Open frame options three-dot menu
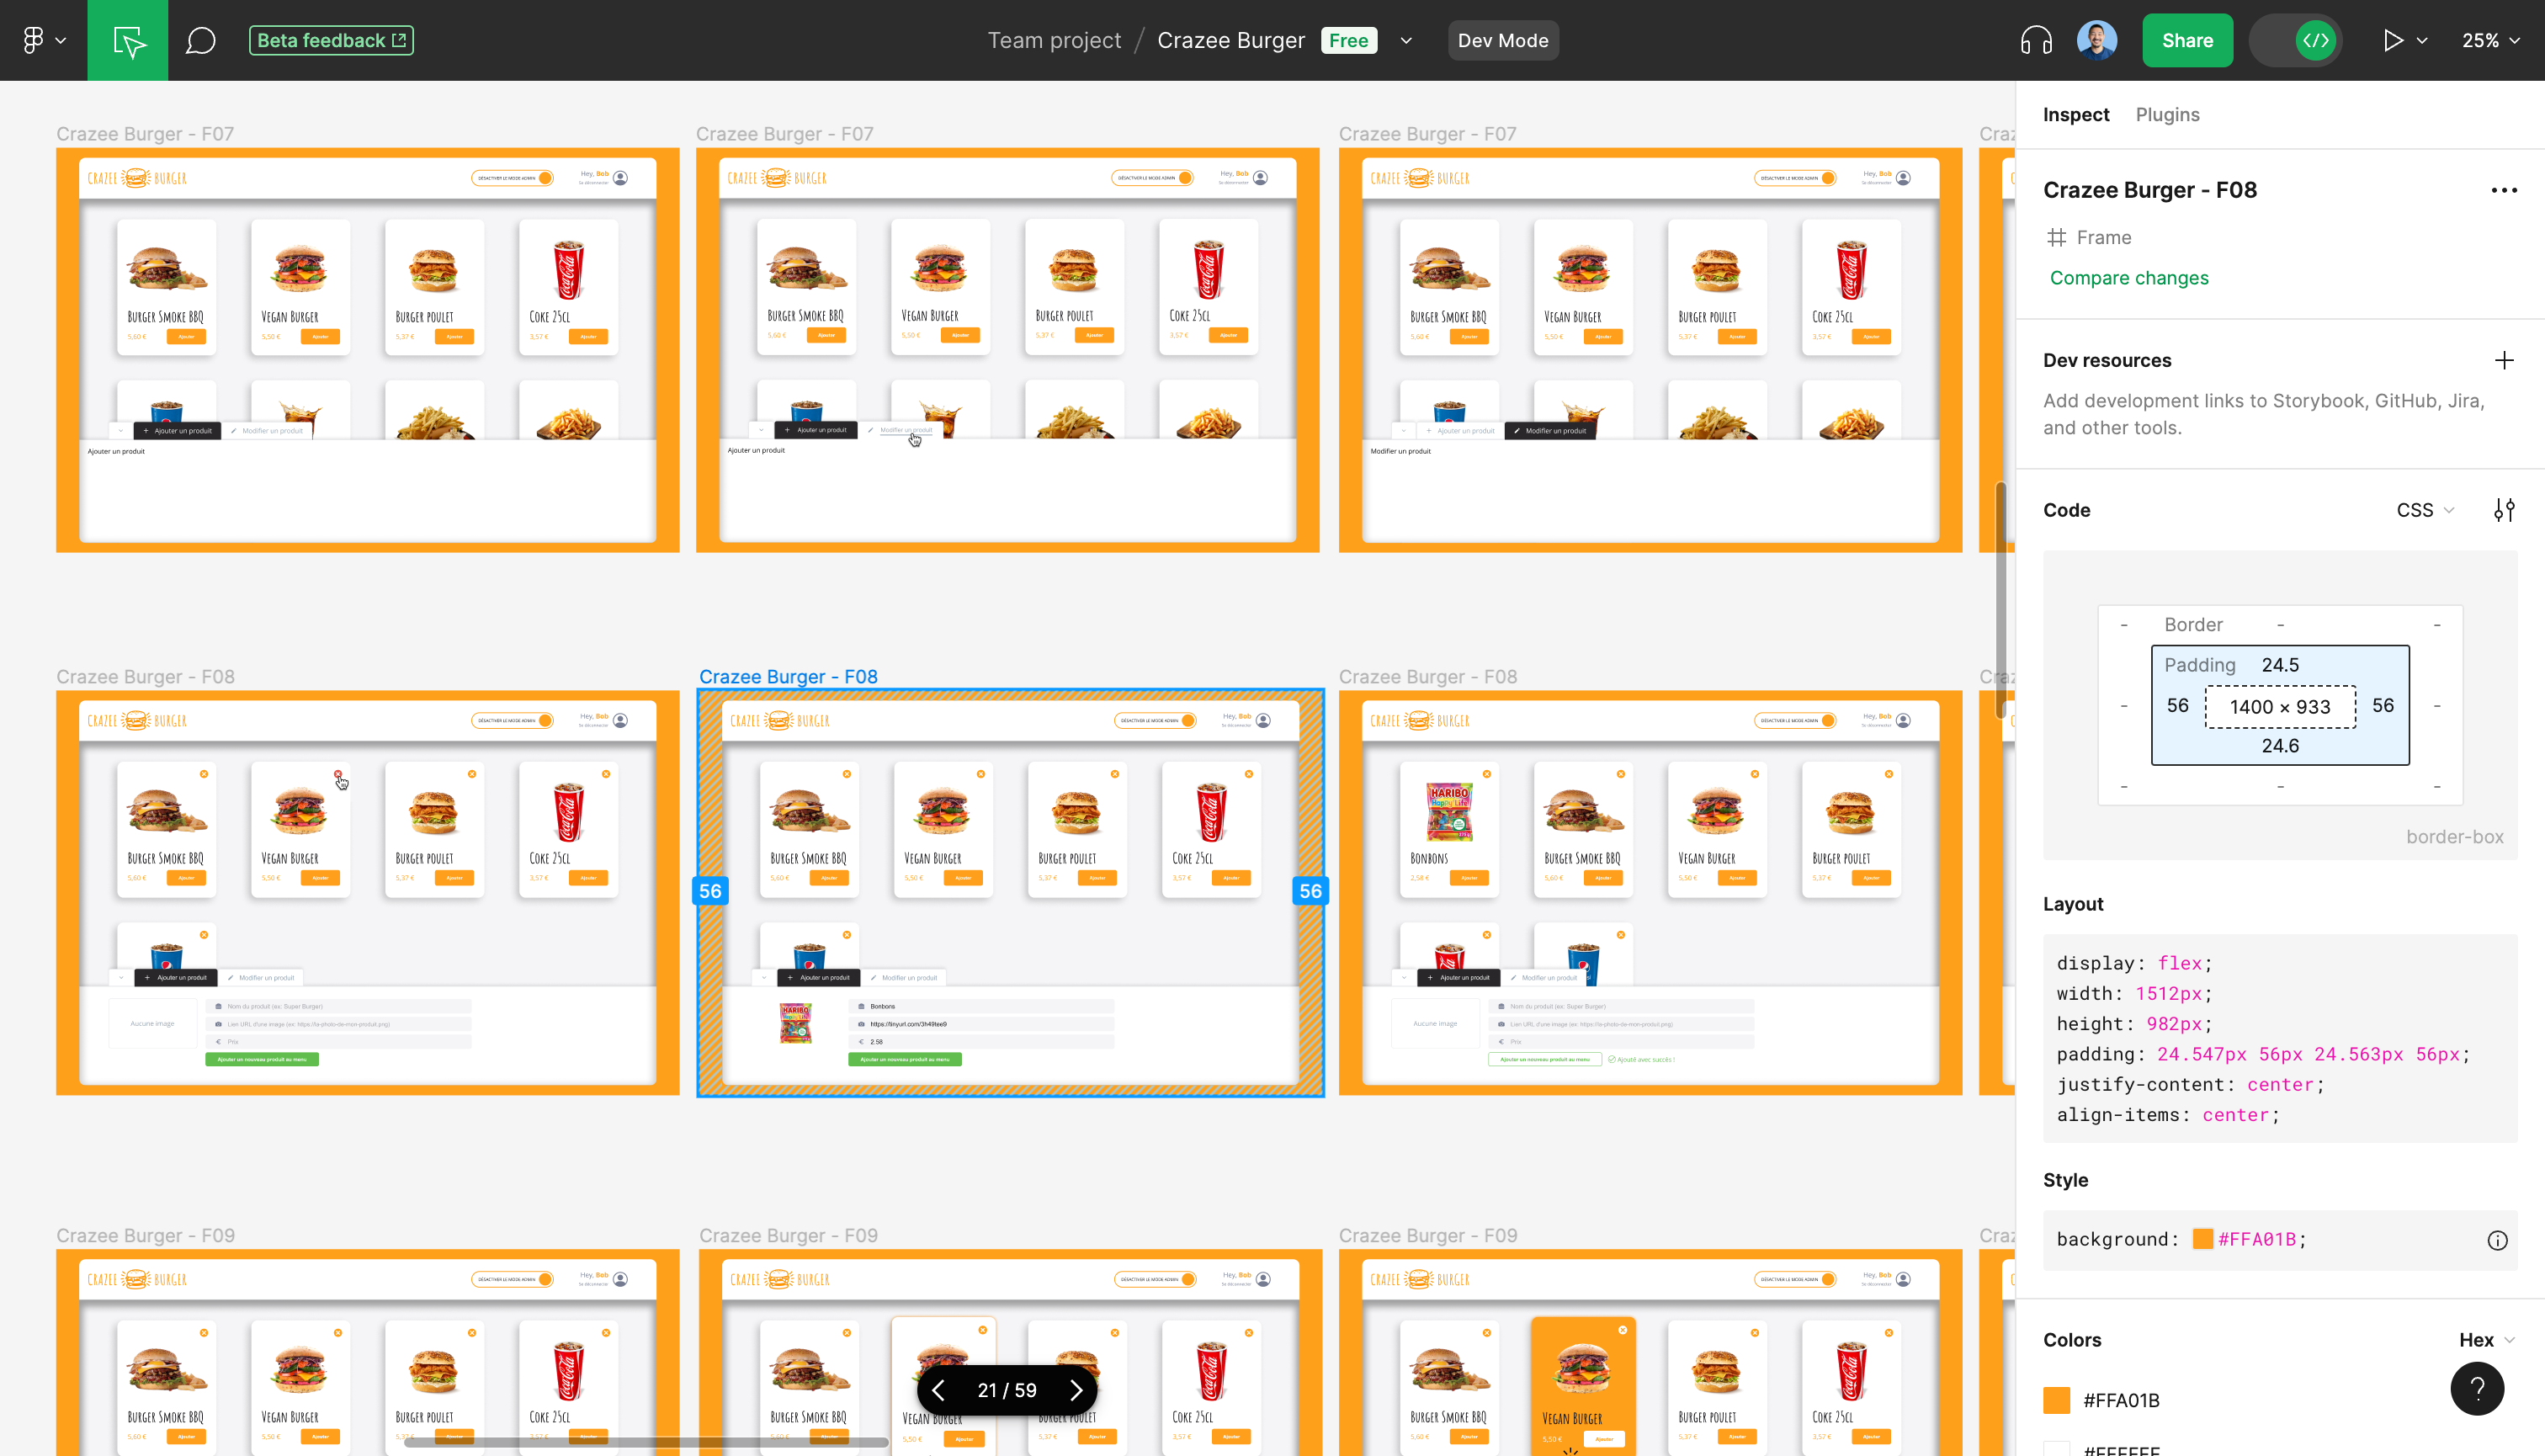The image size is (2545, 1456). (2503, 190)
